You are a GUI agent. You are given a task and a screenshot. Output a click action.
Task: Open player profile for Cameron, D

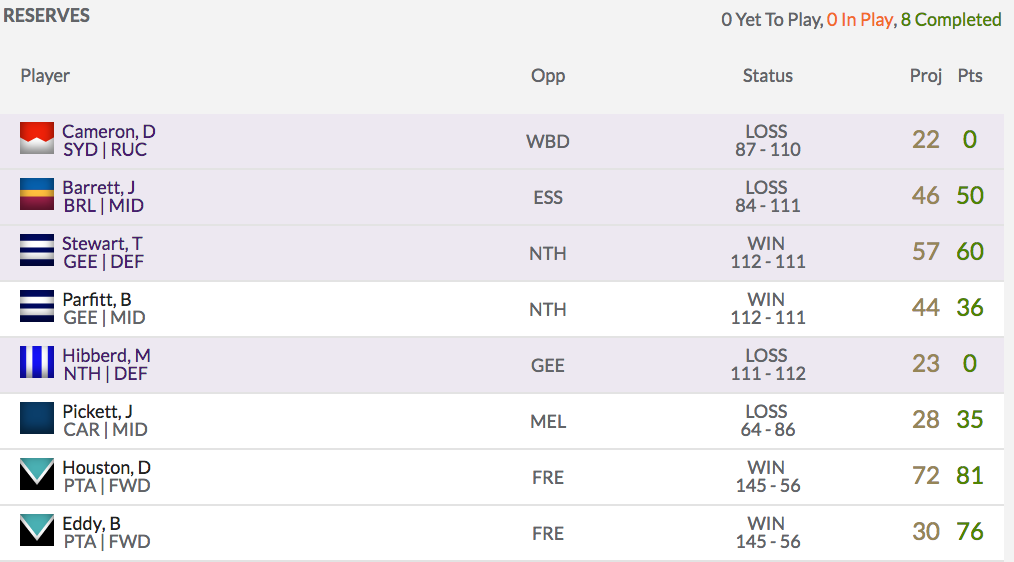point(109,131)
